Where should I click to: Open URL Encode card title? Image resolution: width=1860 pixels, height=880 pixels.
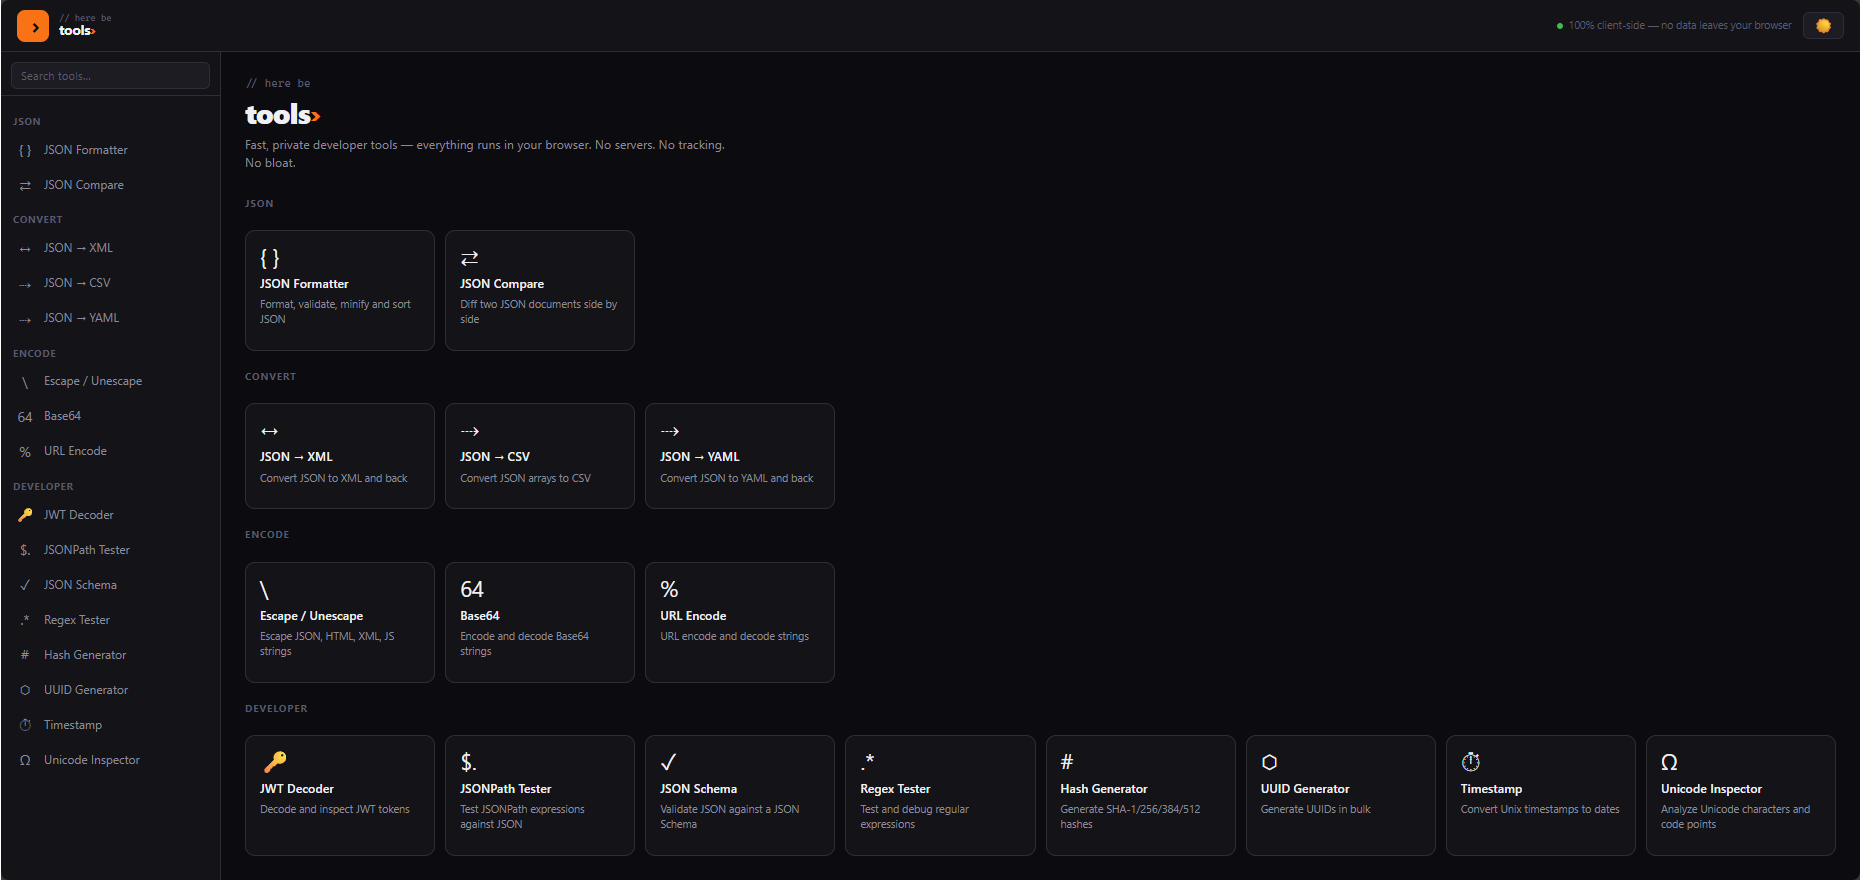pyautogui.click(x=693, y=616)
